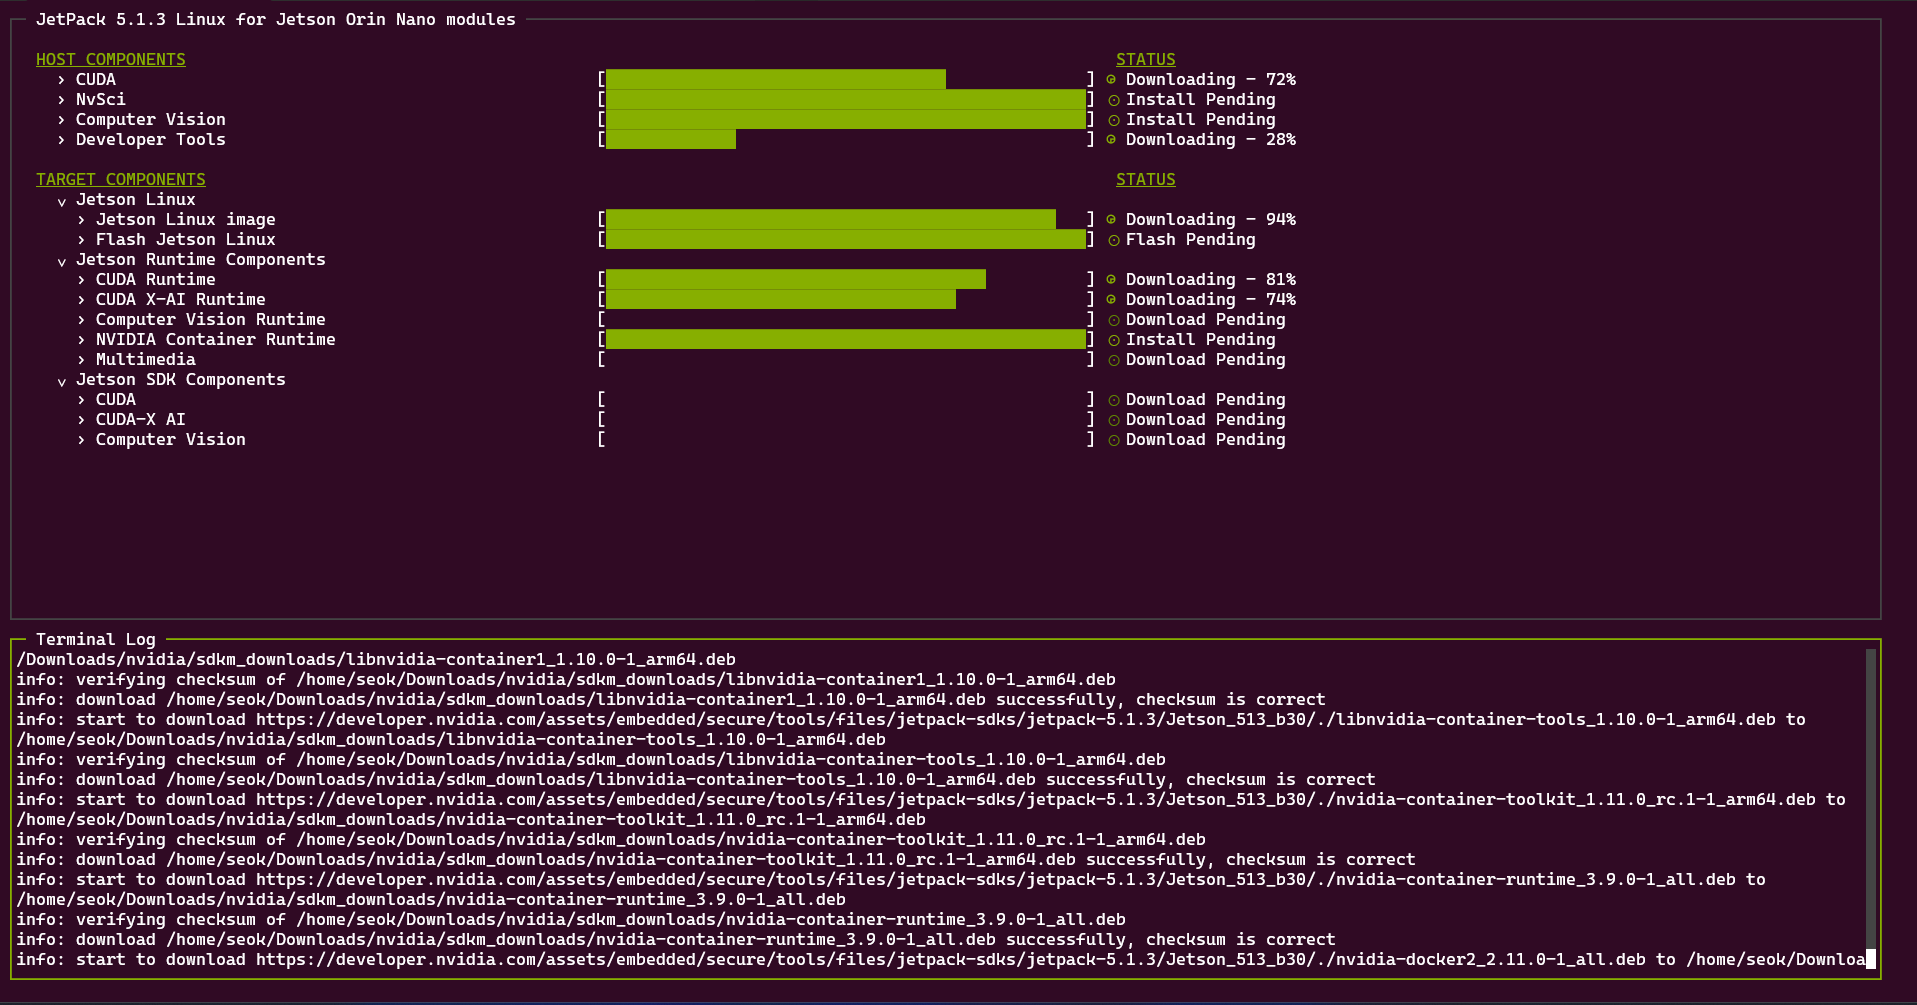This screenshot has height=1005, width=1917.
Task: Click the NVIDIA Container Runtime status icon
Action: (1114, 340)
